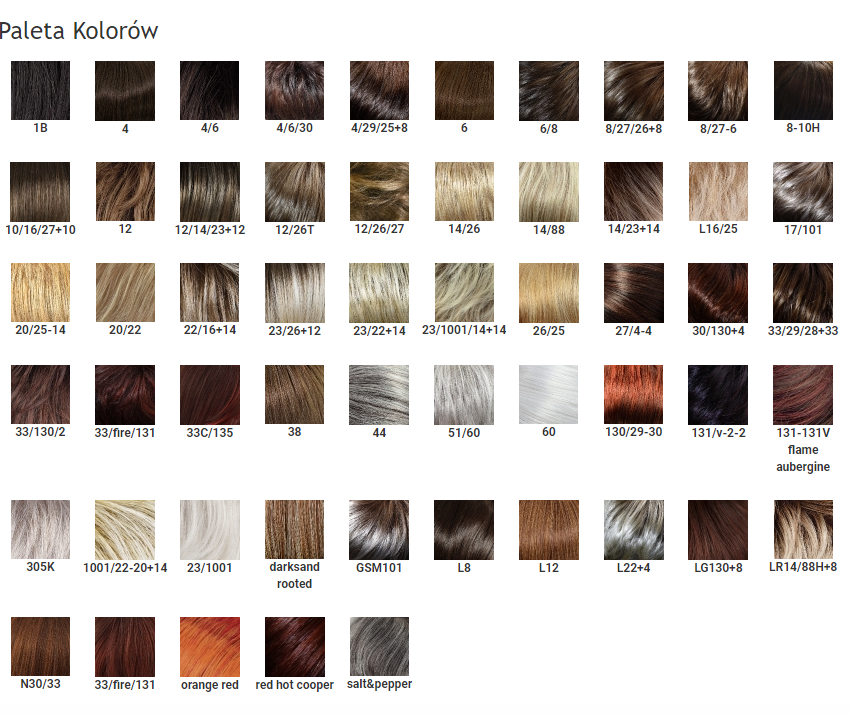
Task: Pick the LR14/88H+8 swatch
Action: tap(803, 530)
